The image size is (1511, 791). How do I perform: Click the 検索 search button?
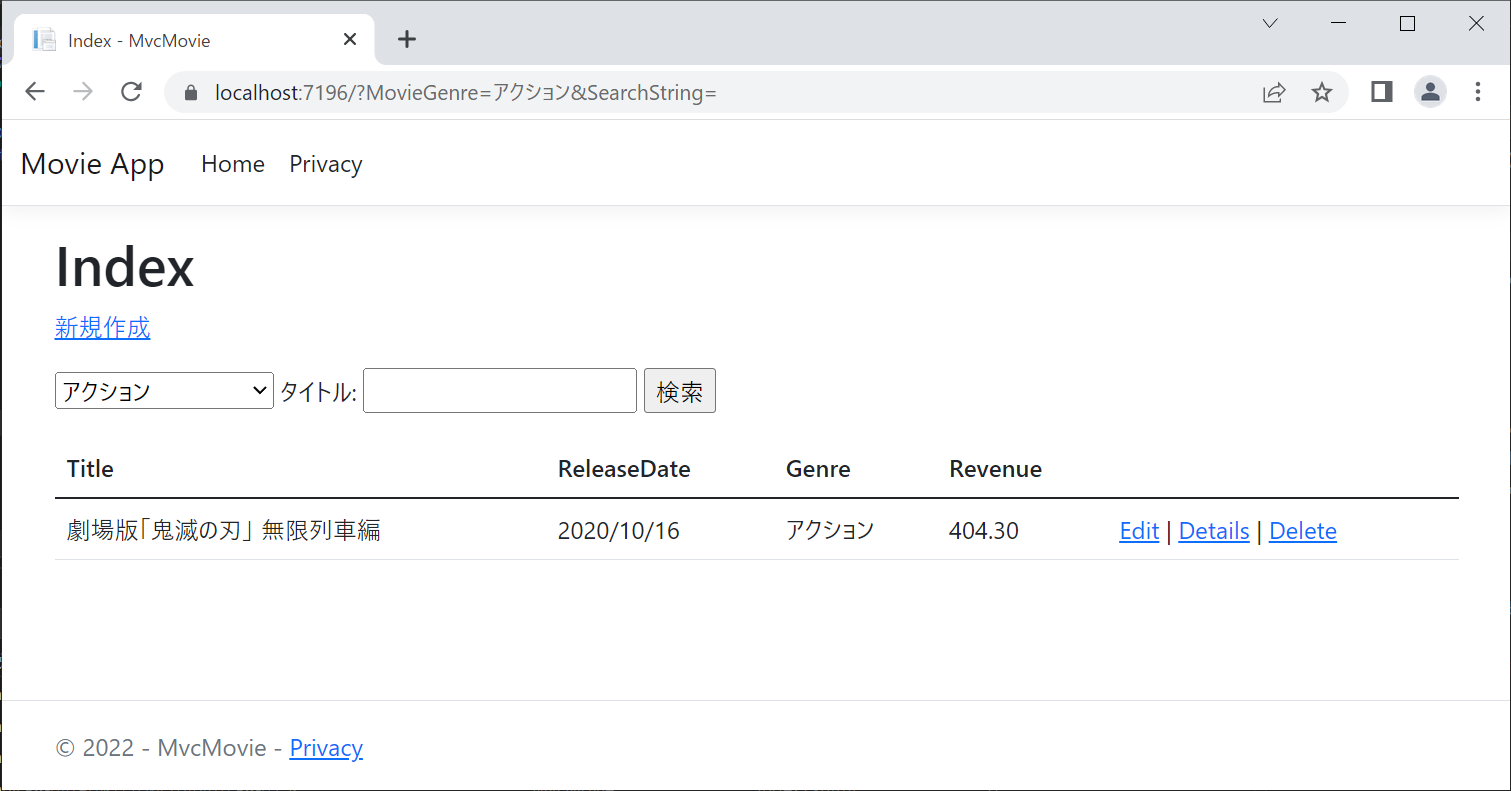pyautogui.click(x=680, y=390)
